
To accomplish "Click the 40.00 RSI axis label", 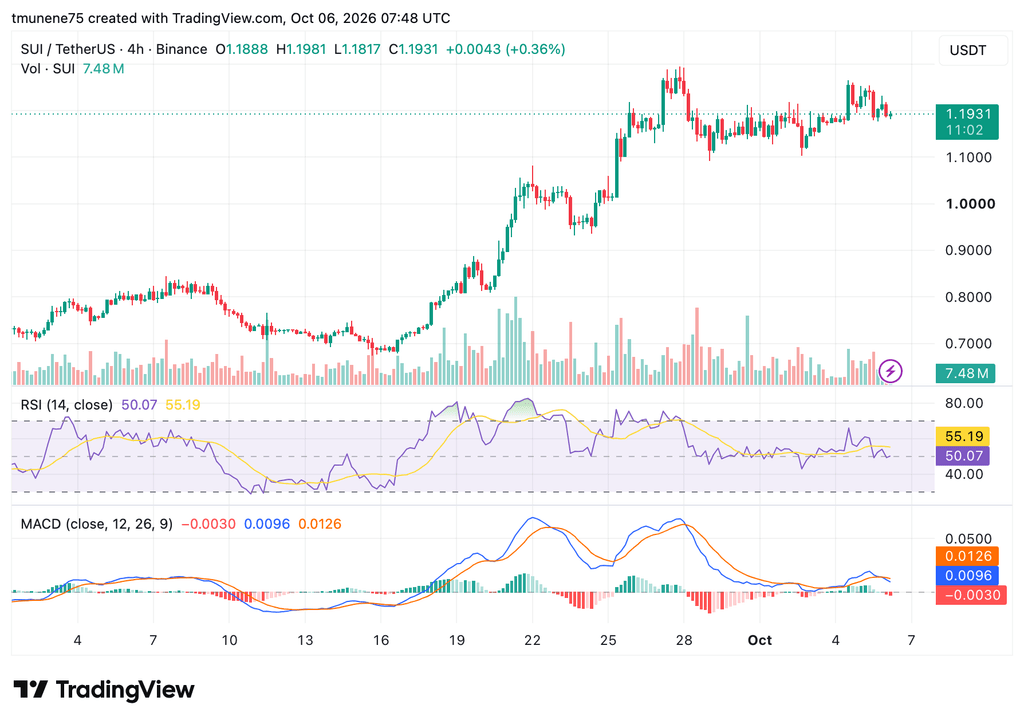I will (x=964, y=474).
